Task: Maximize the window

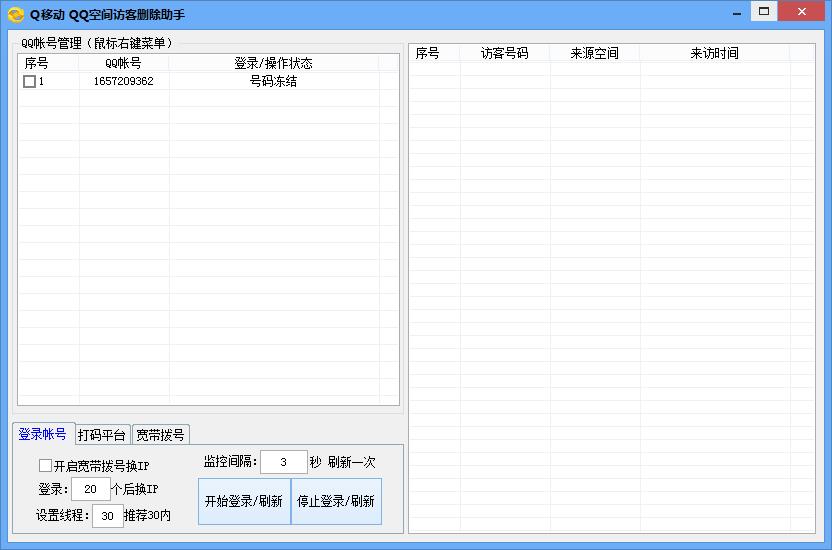Action: tap(764, 12)
